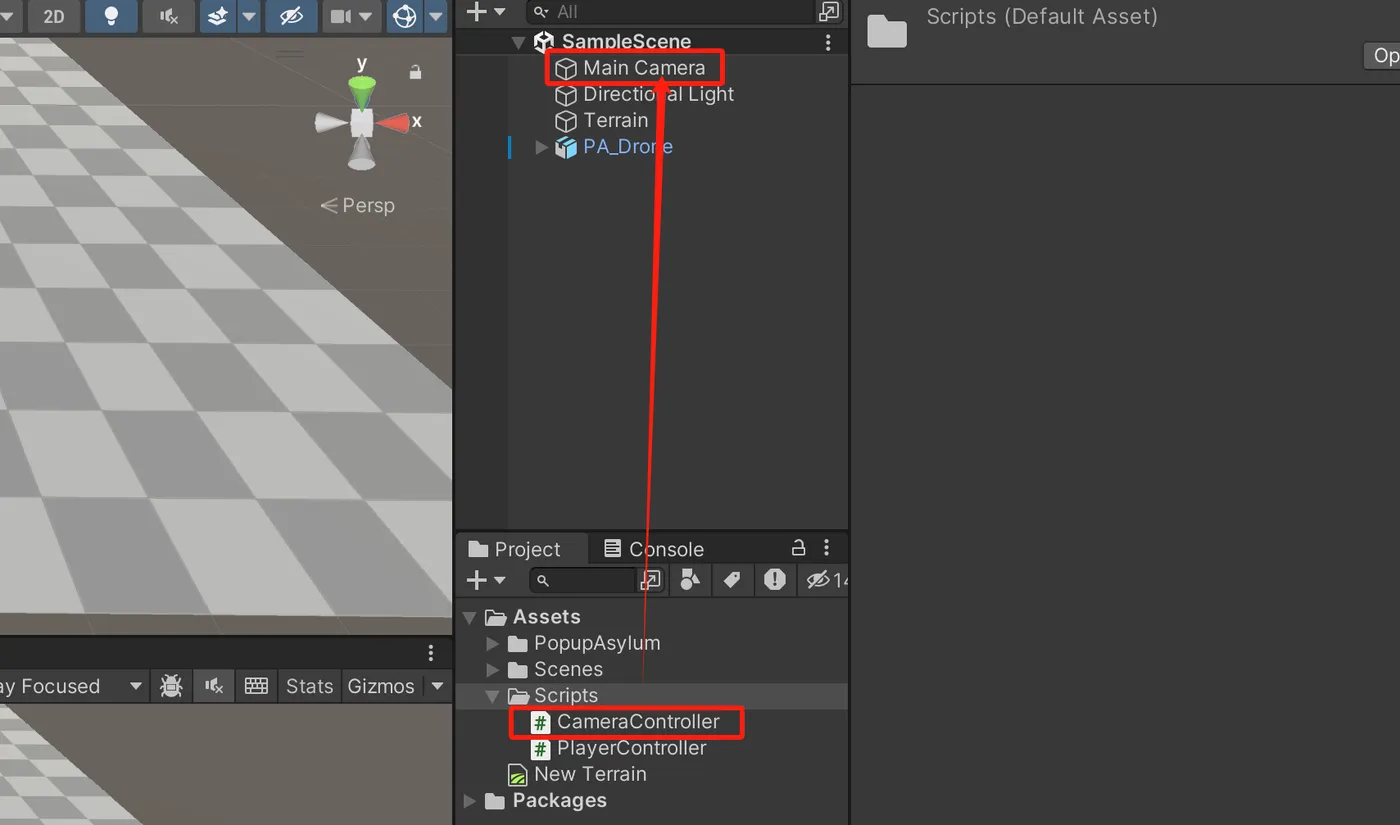Toggle scene audio mute in Scene toolbar
The width and height of the screenshot is (1400, 825).
(x=169, y=16)
